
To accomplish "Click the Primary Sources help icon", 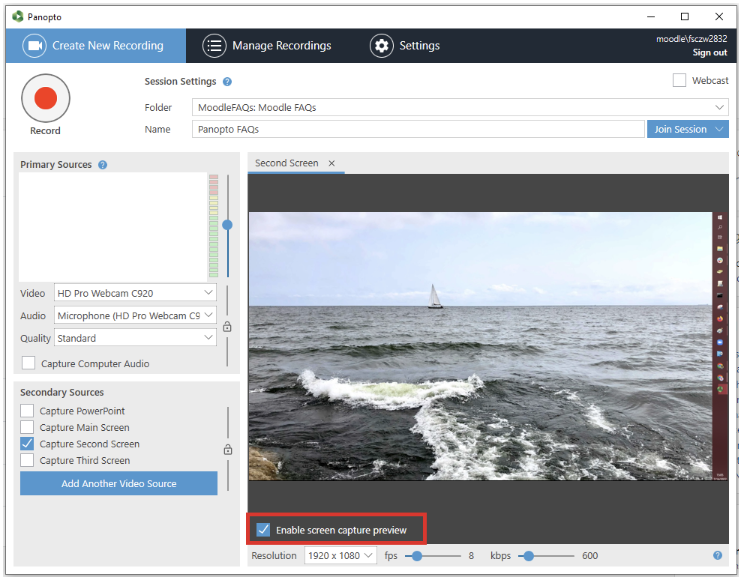I will (x=103, y=165).
